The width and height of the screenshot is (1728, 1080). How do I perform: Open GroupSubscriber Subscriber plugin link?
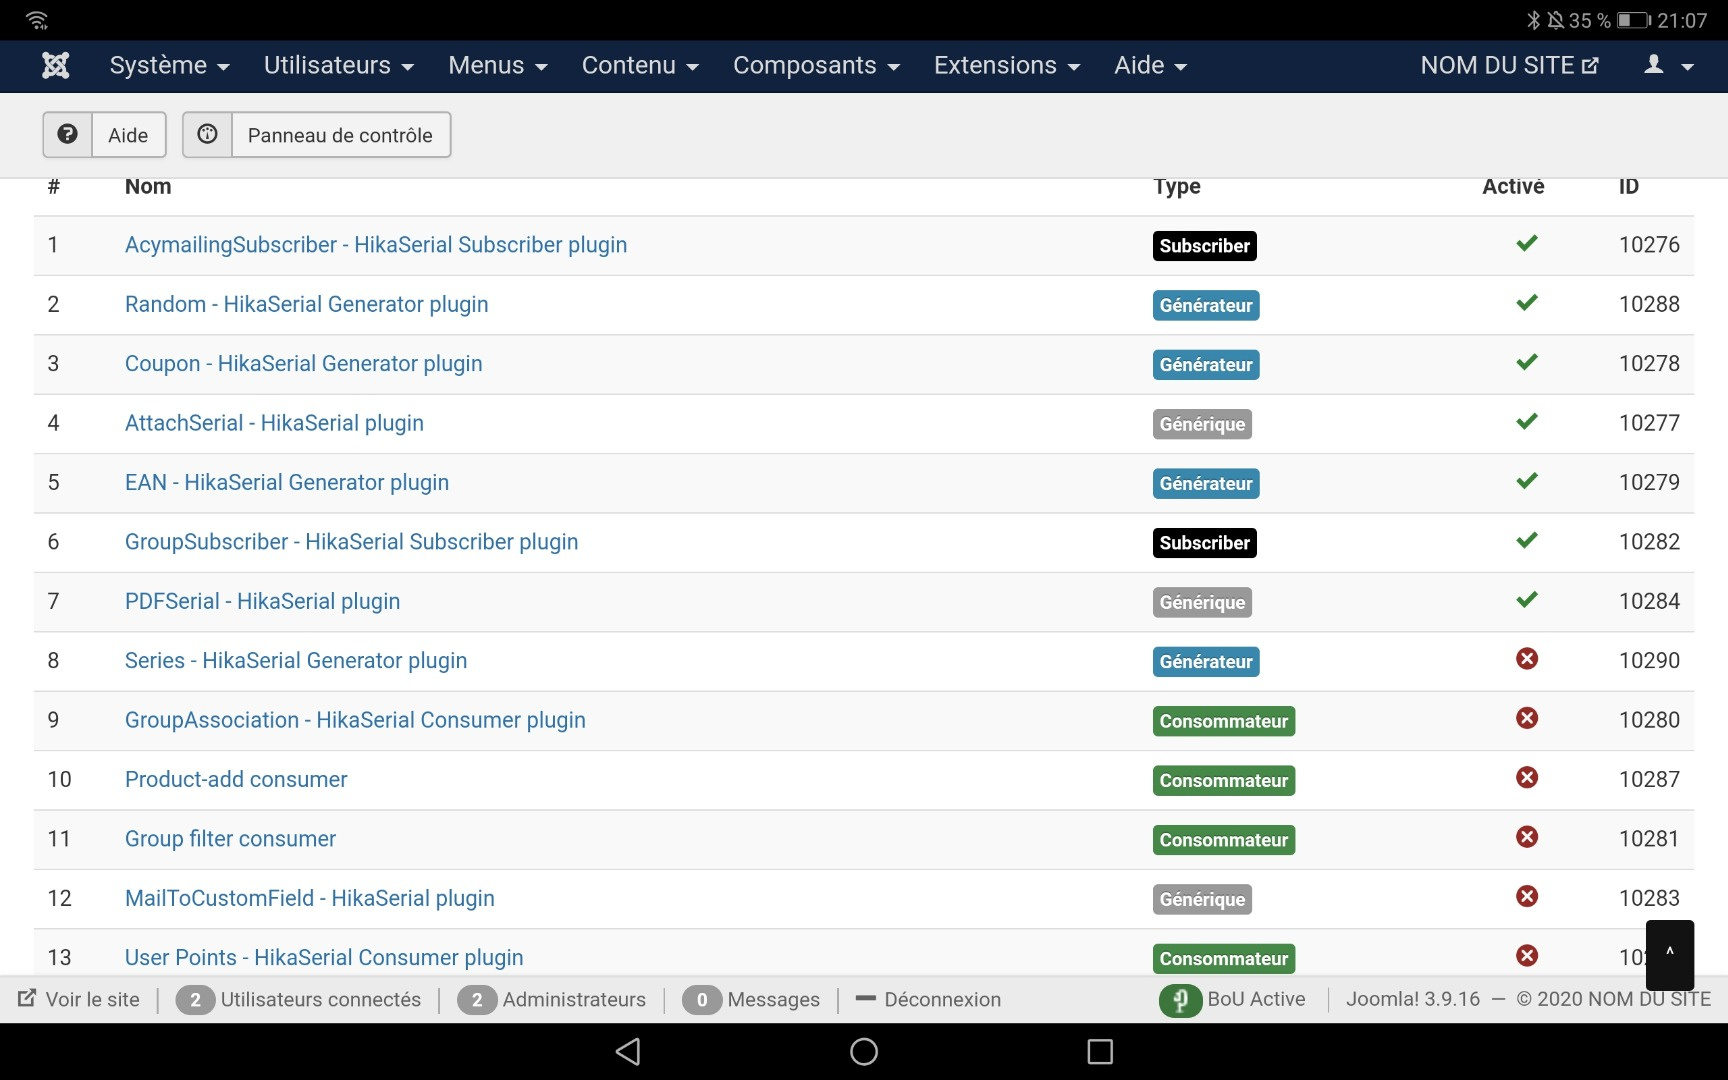pos(352,542)
